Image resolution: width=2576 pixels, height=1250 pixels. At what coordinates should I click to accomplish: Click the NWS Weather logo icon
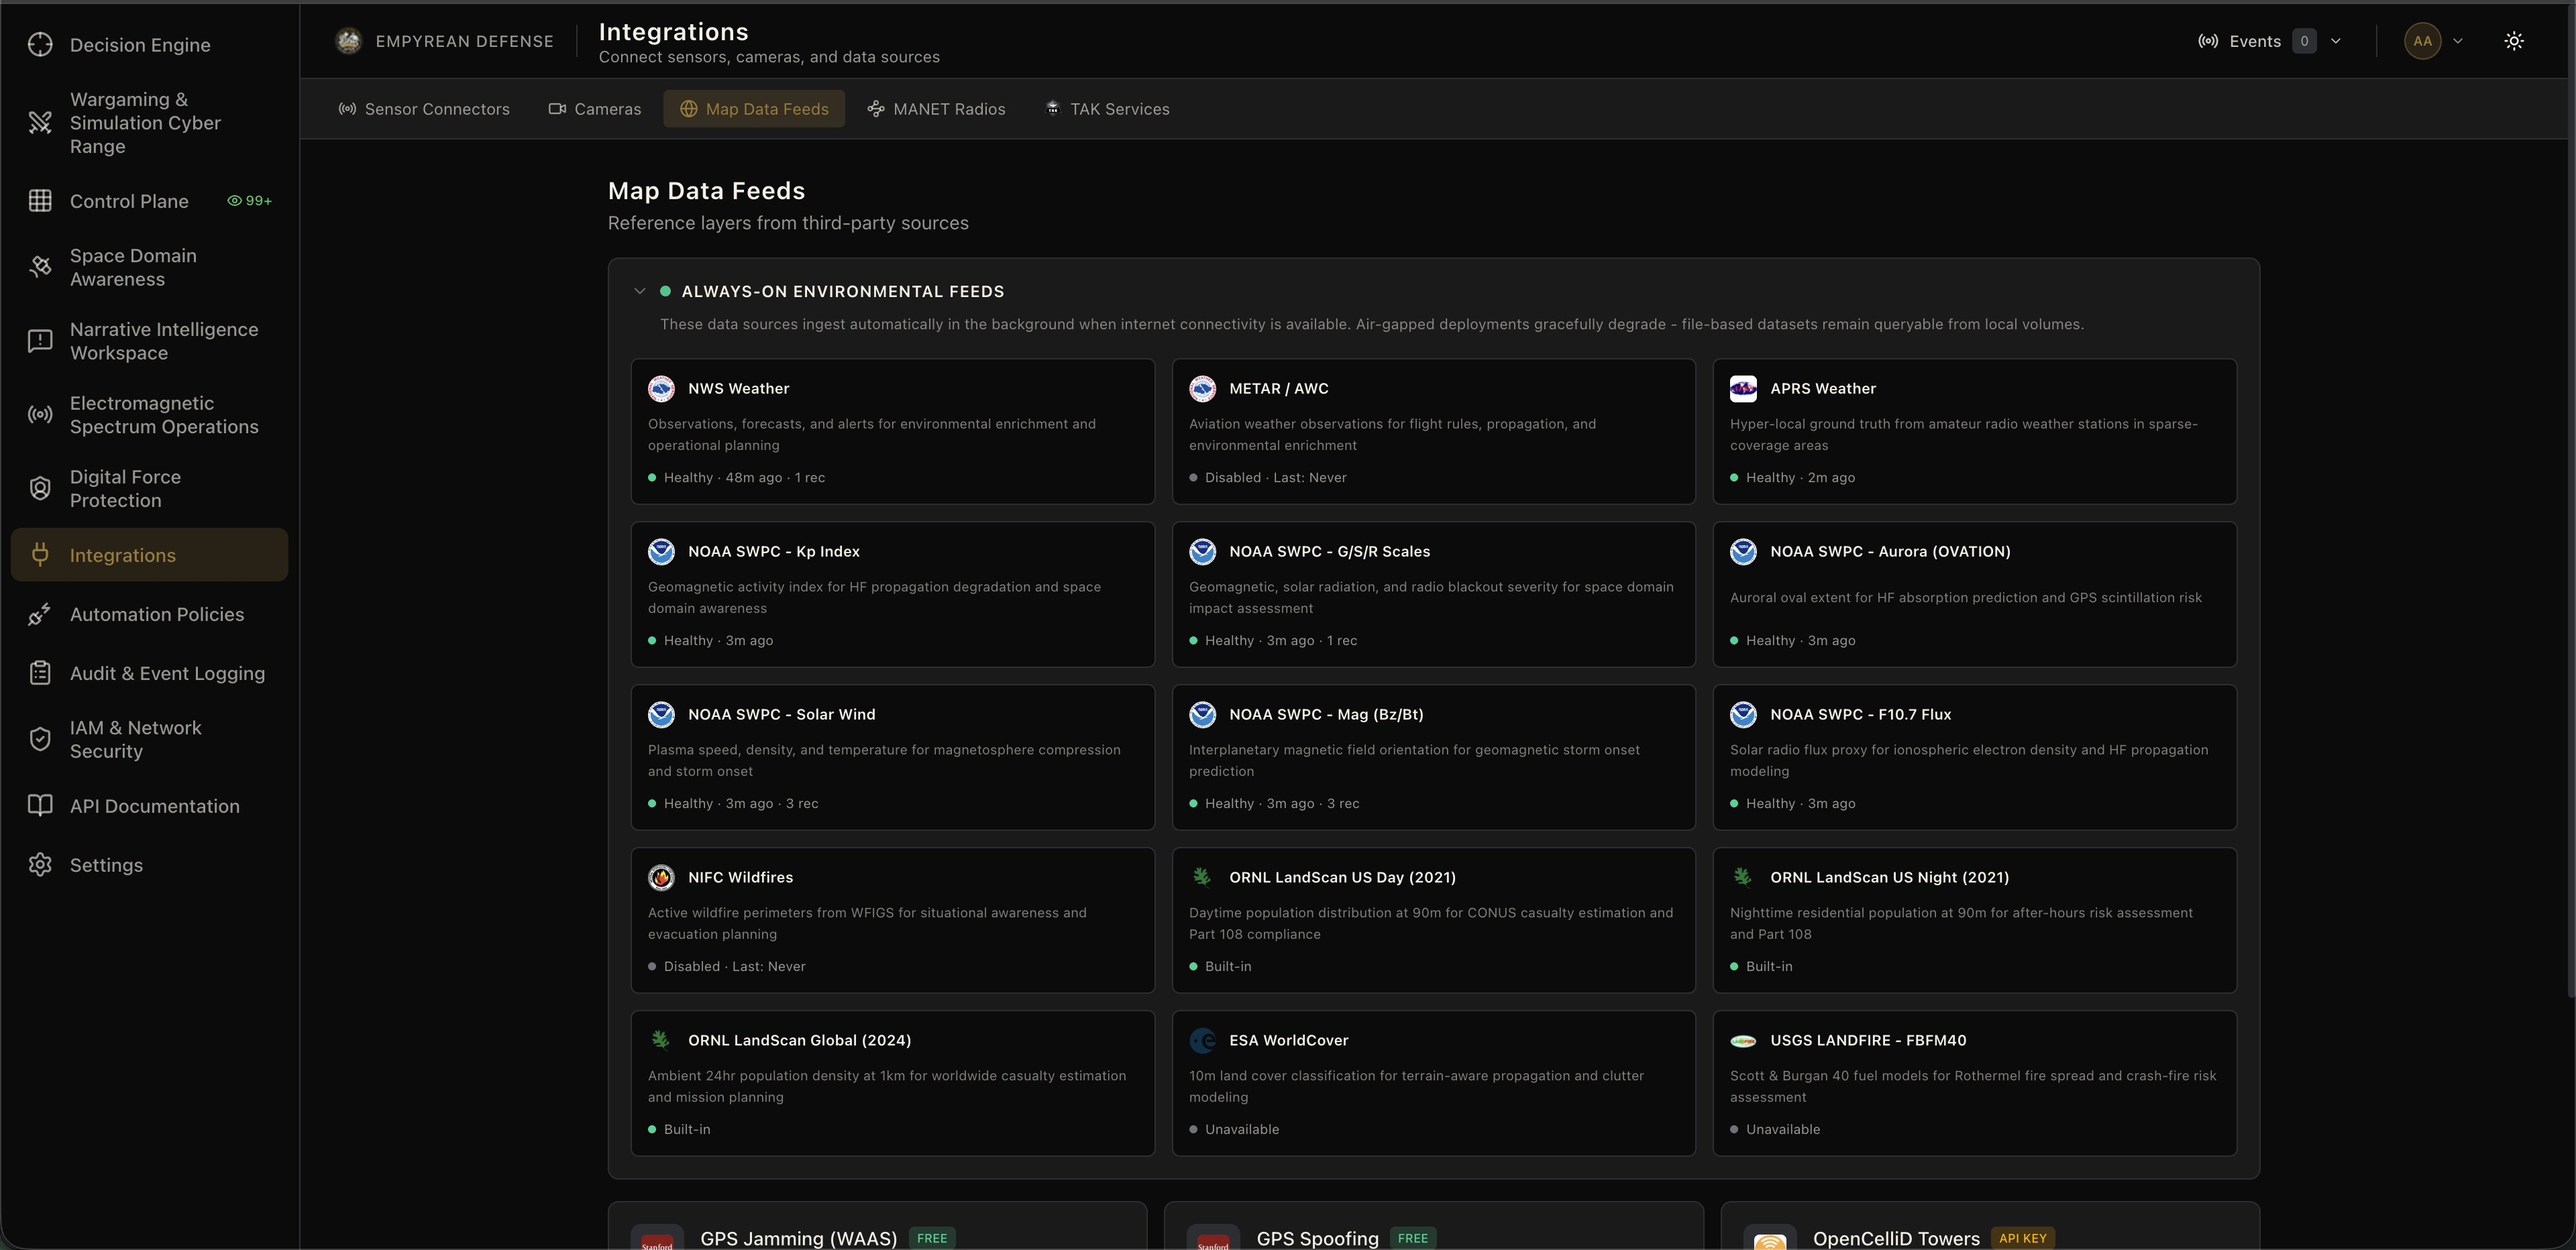pyautogui.click(x=661, y=389)
